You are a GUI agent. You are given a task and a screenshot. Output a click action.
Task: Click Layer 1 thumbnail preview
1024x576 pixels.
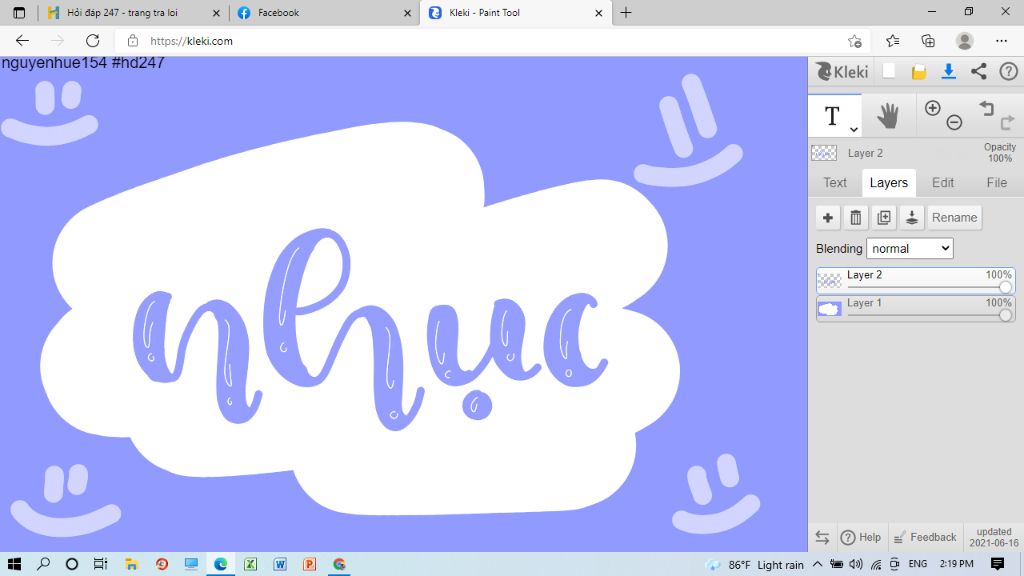click(x=829, y=309)
